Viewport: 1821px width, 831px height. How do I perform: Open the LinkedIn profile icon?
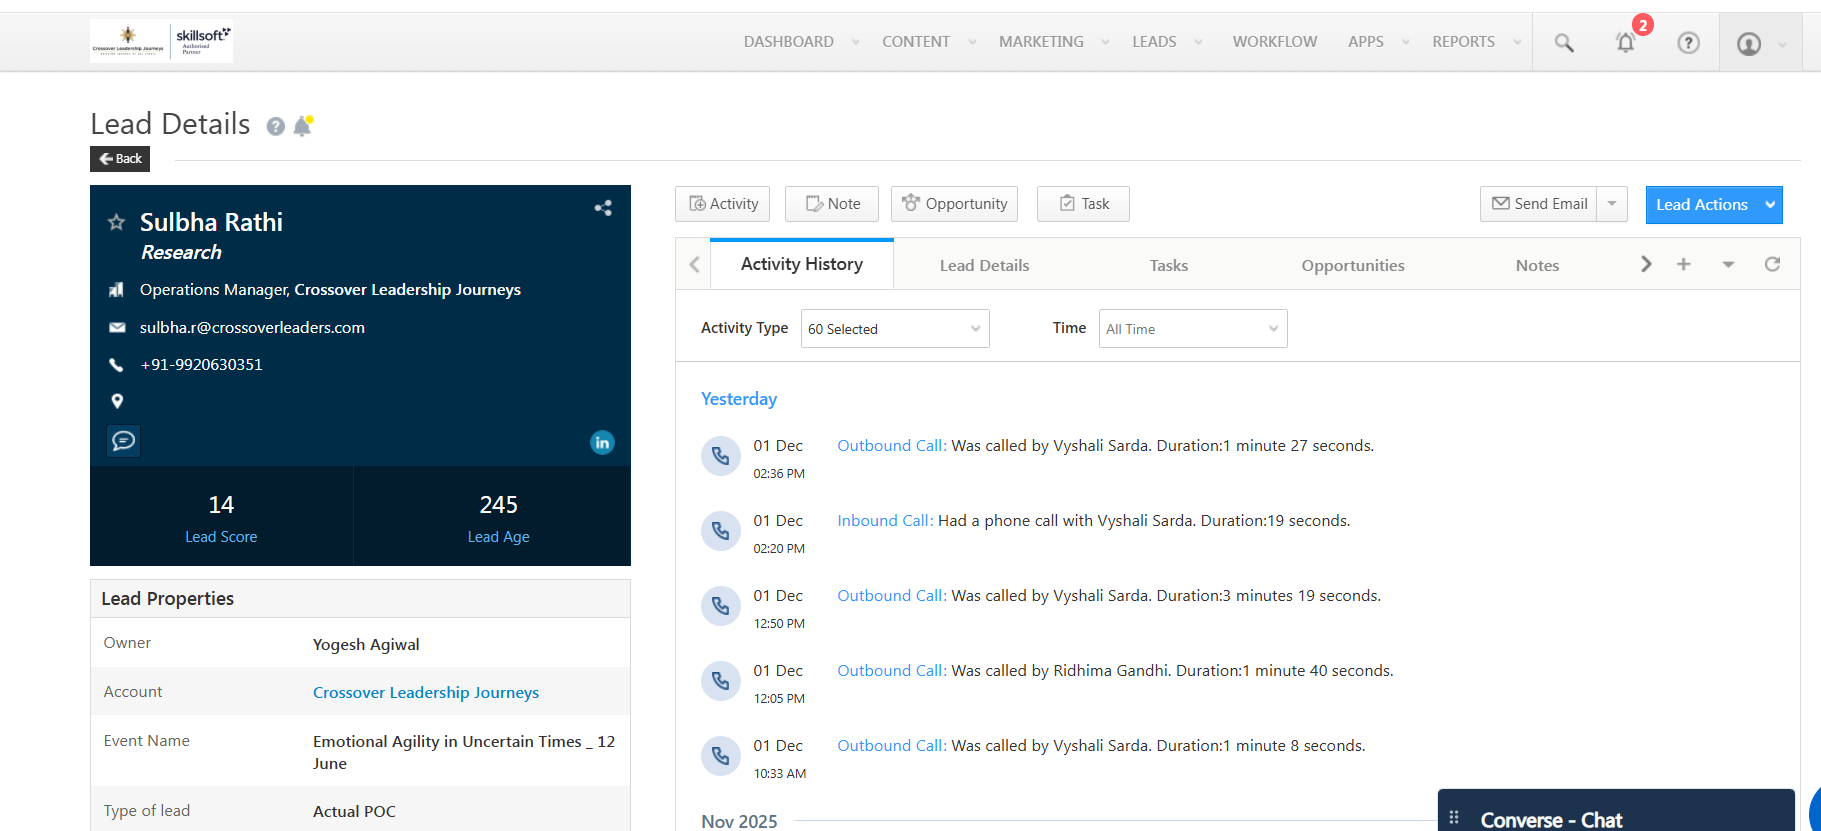coord(602,442)
